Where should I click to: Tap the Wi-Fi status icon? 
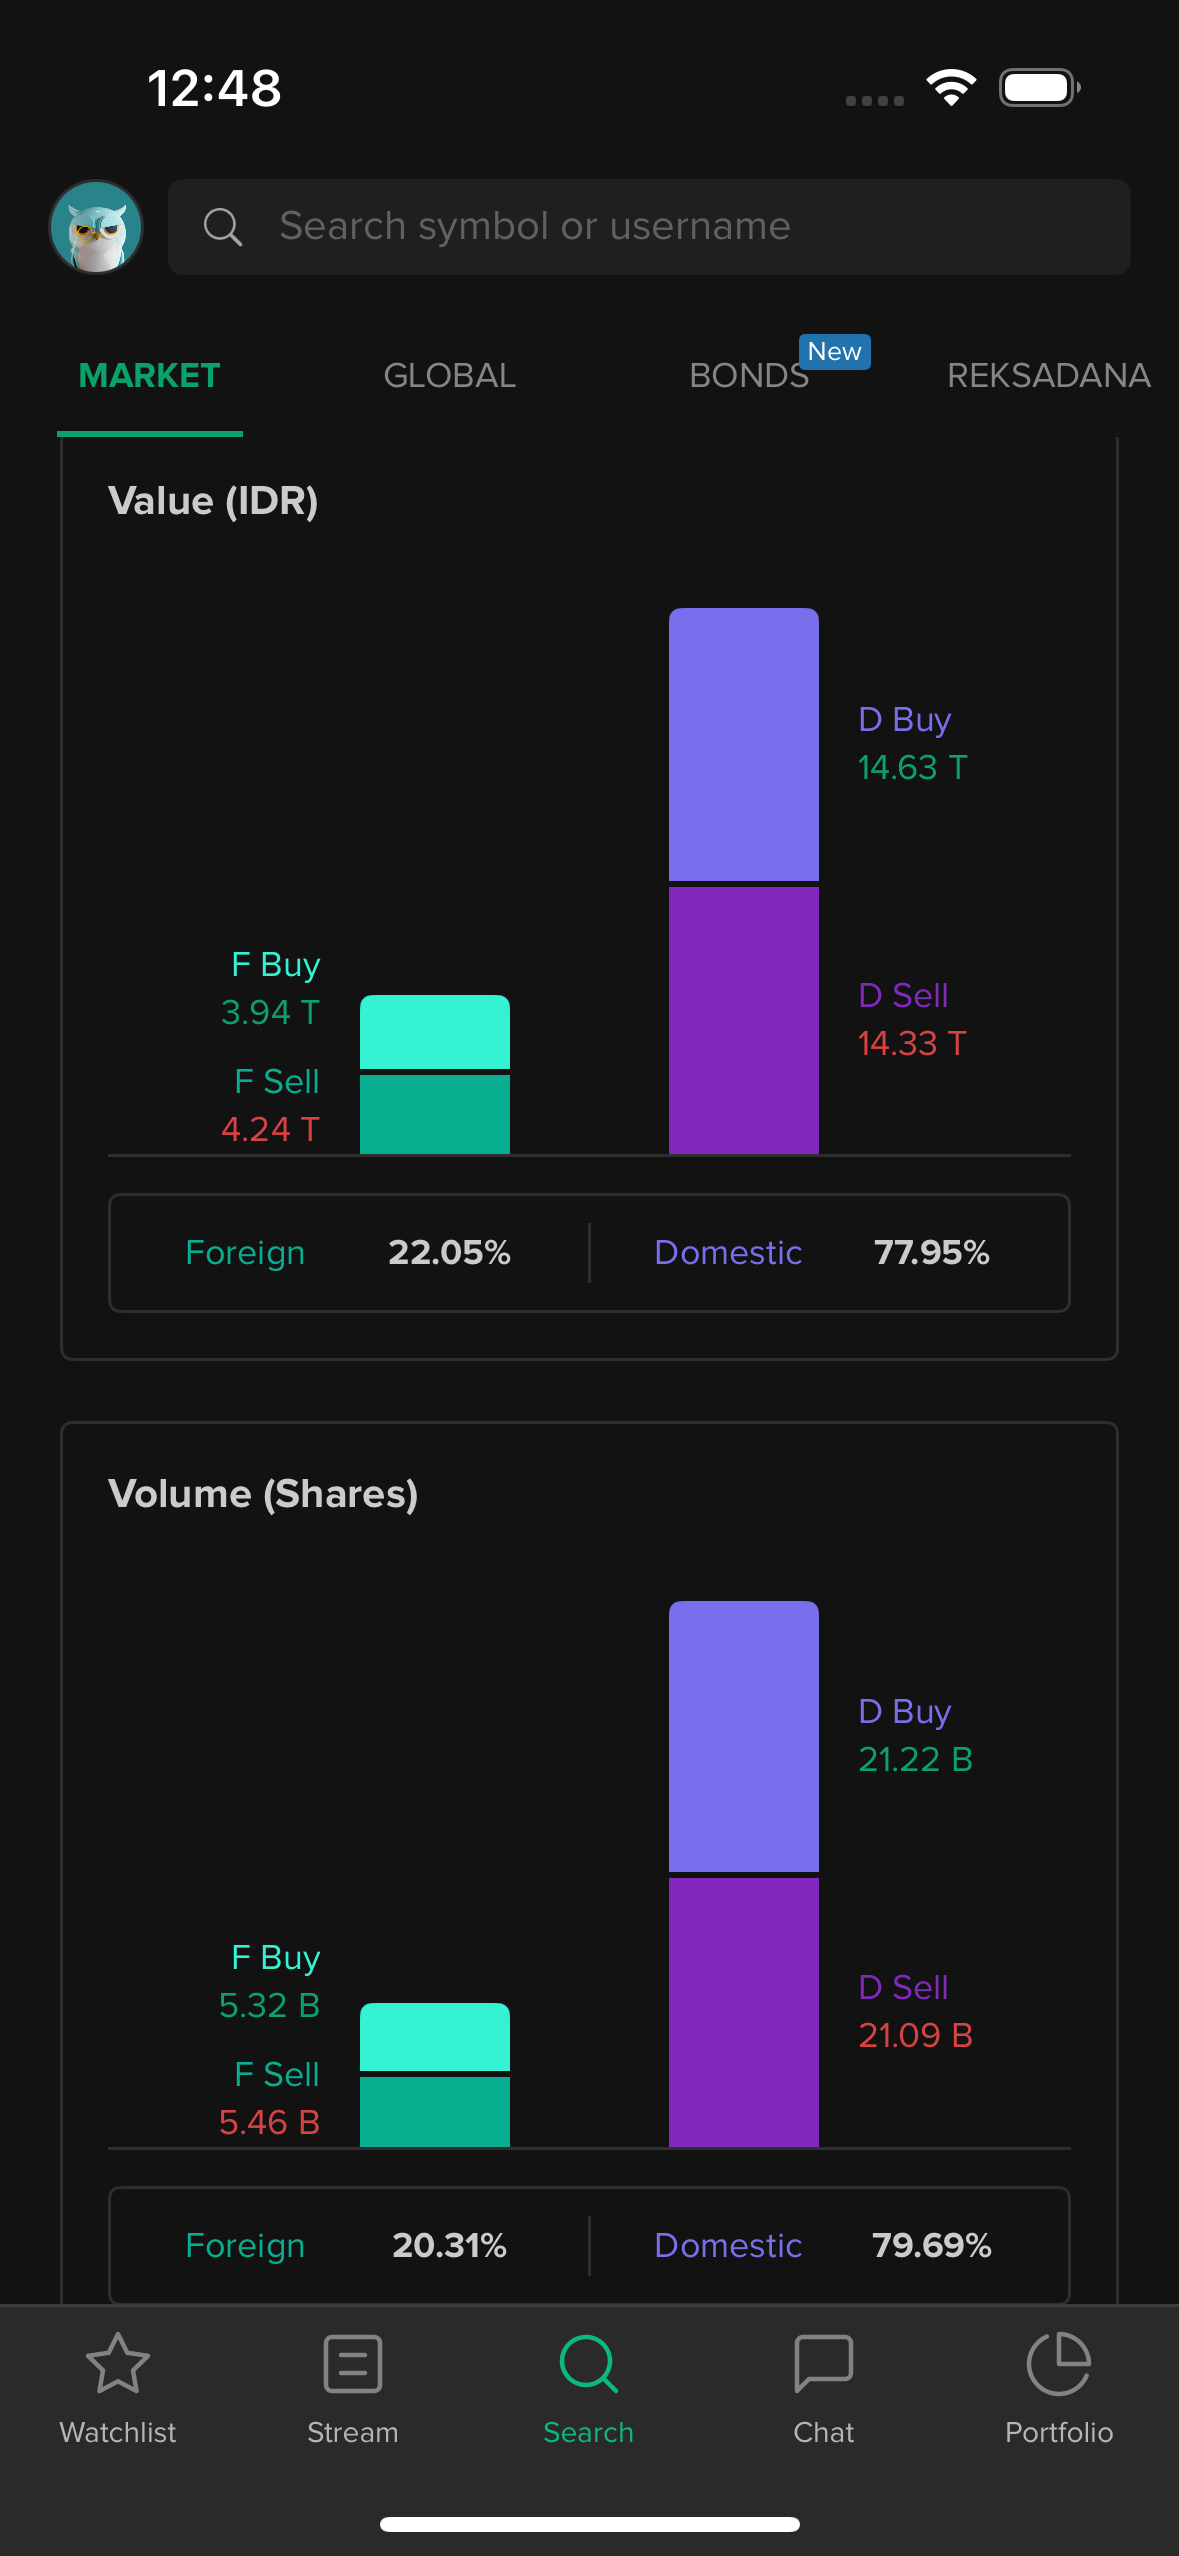(x=951, y=88)
